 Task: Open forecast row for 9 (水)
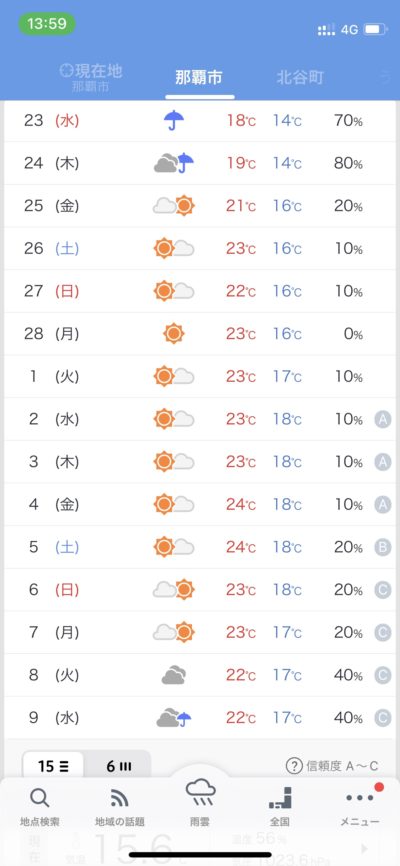click(x=200, y=718)
